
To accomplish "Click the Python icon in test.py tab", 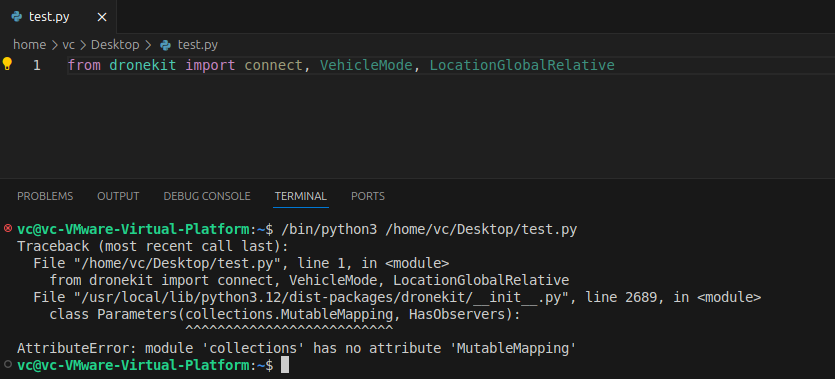I will click(16, 17).
